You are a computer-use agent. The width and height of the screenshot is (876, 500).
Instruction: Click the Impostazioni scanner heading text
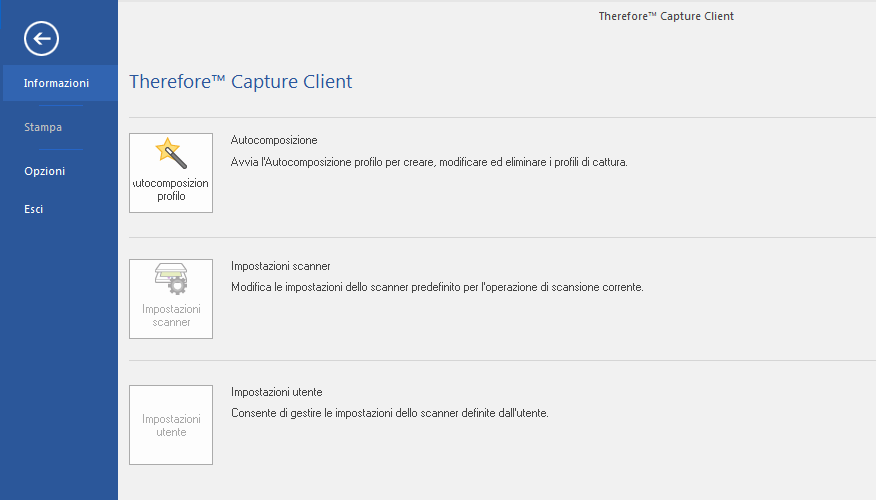[x=280, y=266]
